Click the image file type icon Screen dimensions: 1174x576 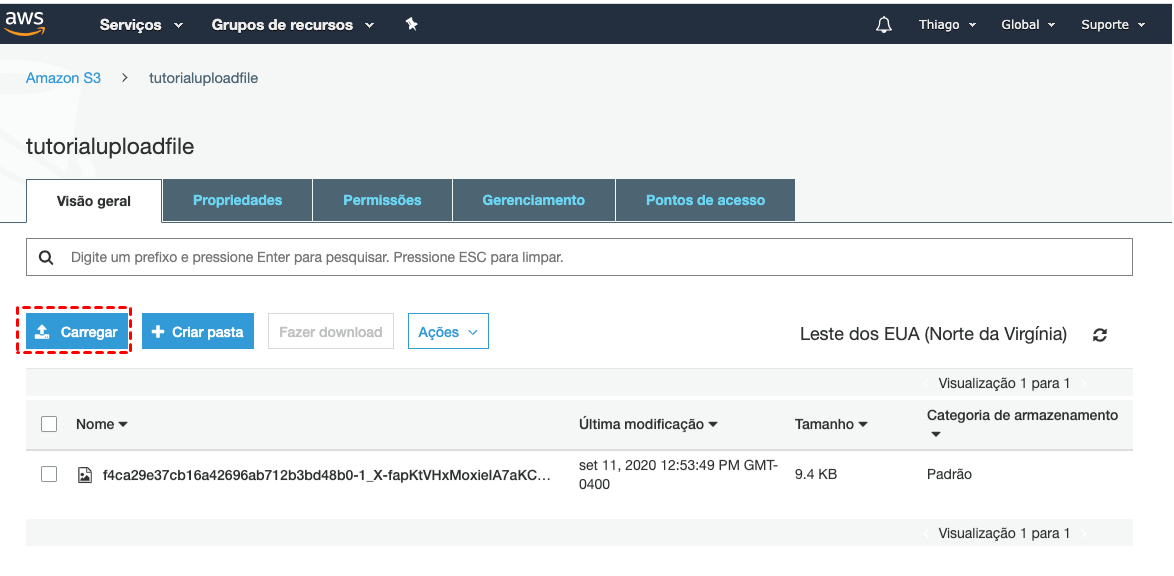pos(85,475)
